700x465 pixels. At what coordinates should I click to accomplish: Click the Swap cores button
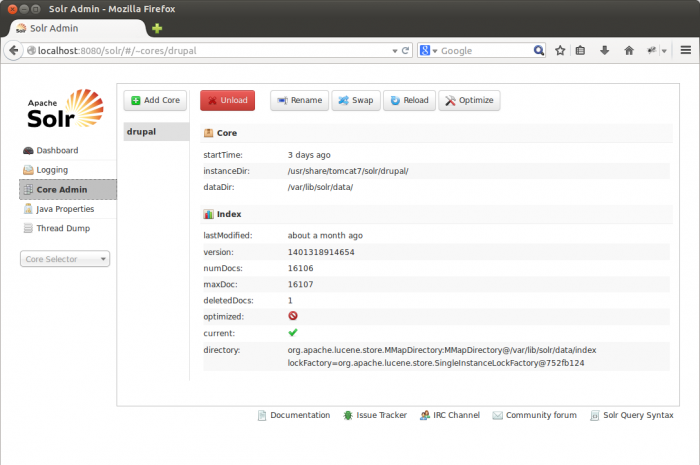(356, 100)
